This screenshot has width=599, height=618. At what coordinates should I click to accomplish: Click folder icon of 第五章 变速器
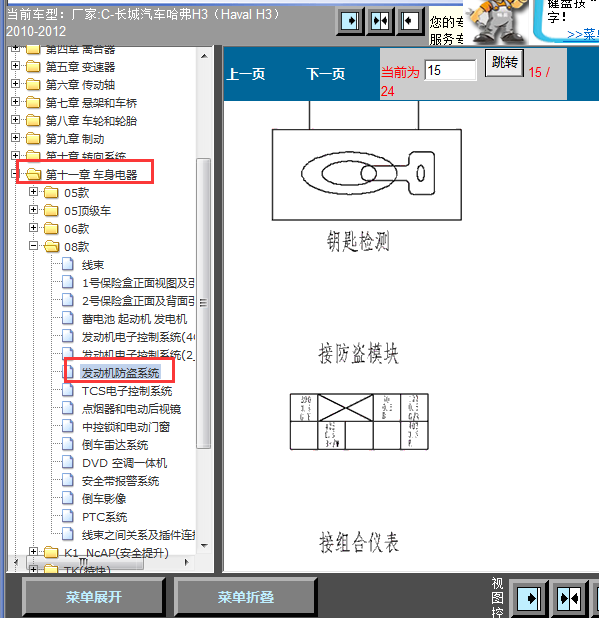[x=33, y=67]
